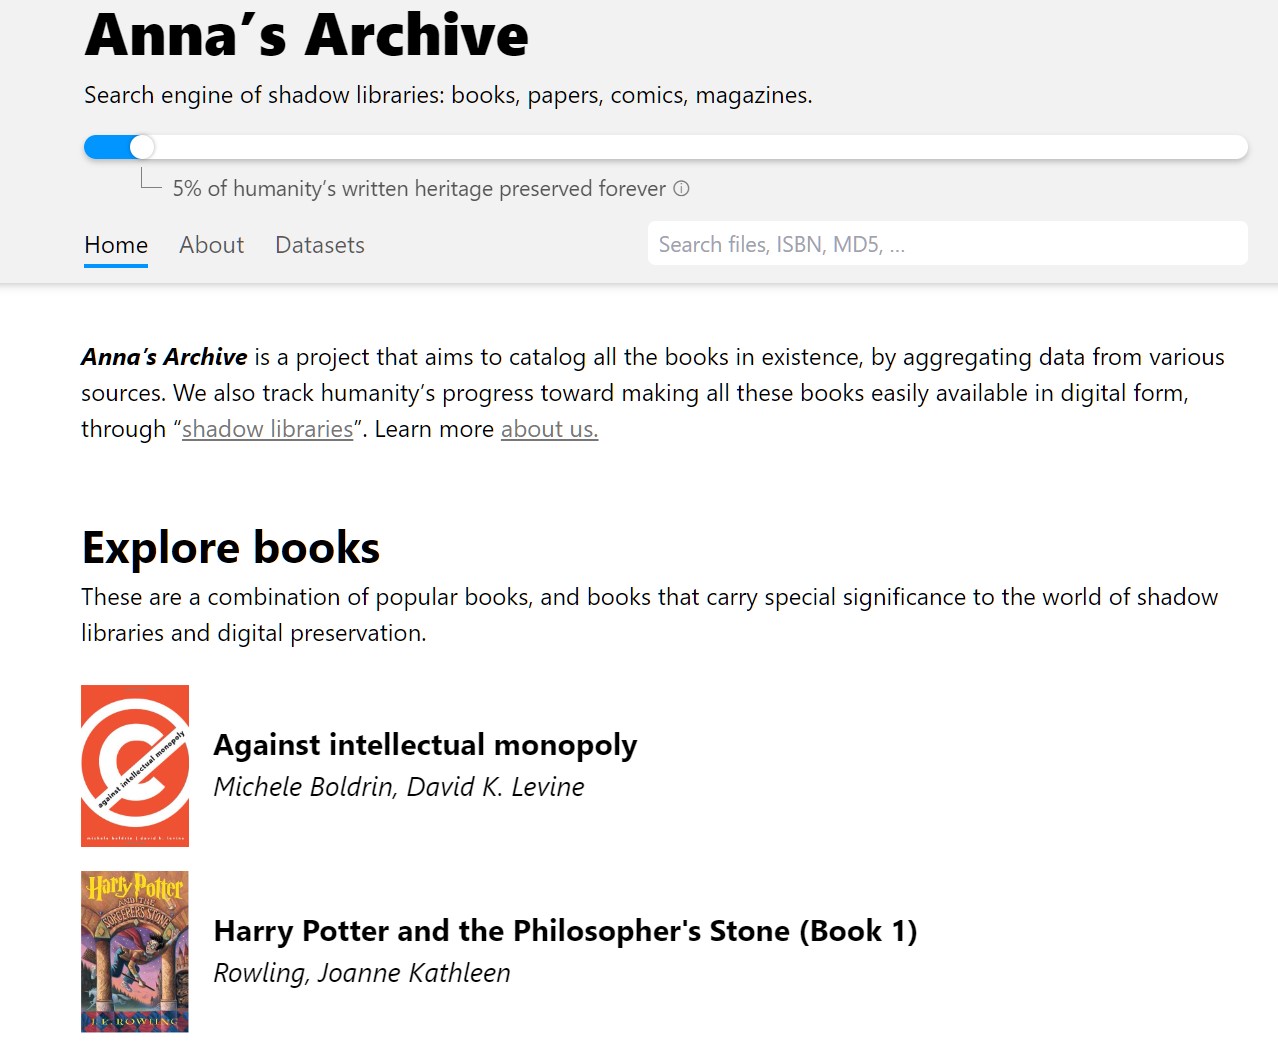
Task: Click the large Anna's Archive header title
Action: click(x=306, y=36)
